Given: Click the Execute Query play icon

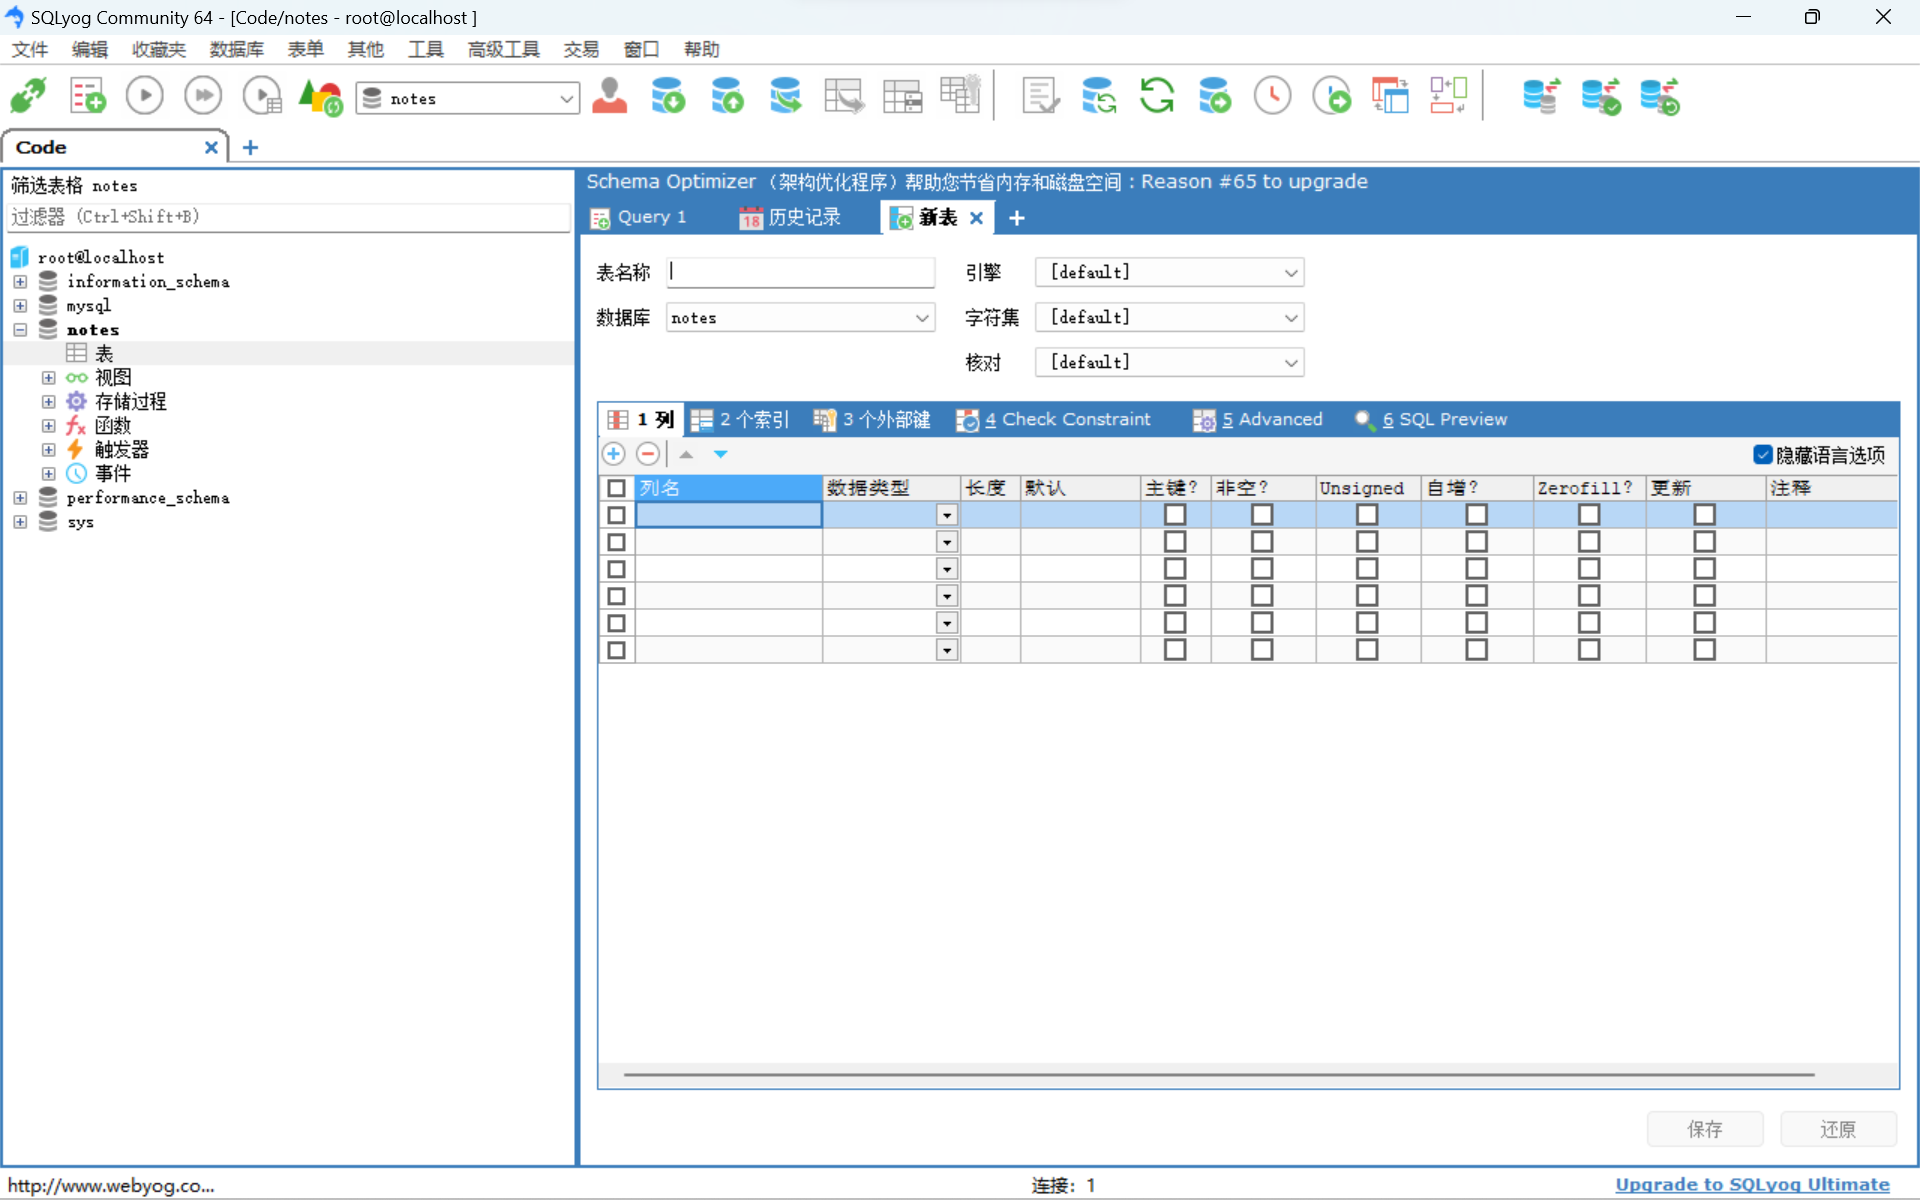Looking at the screenshot, I should pos(145,97).
